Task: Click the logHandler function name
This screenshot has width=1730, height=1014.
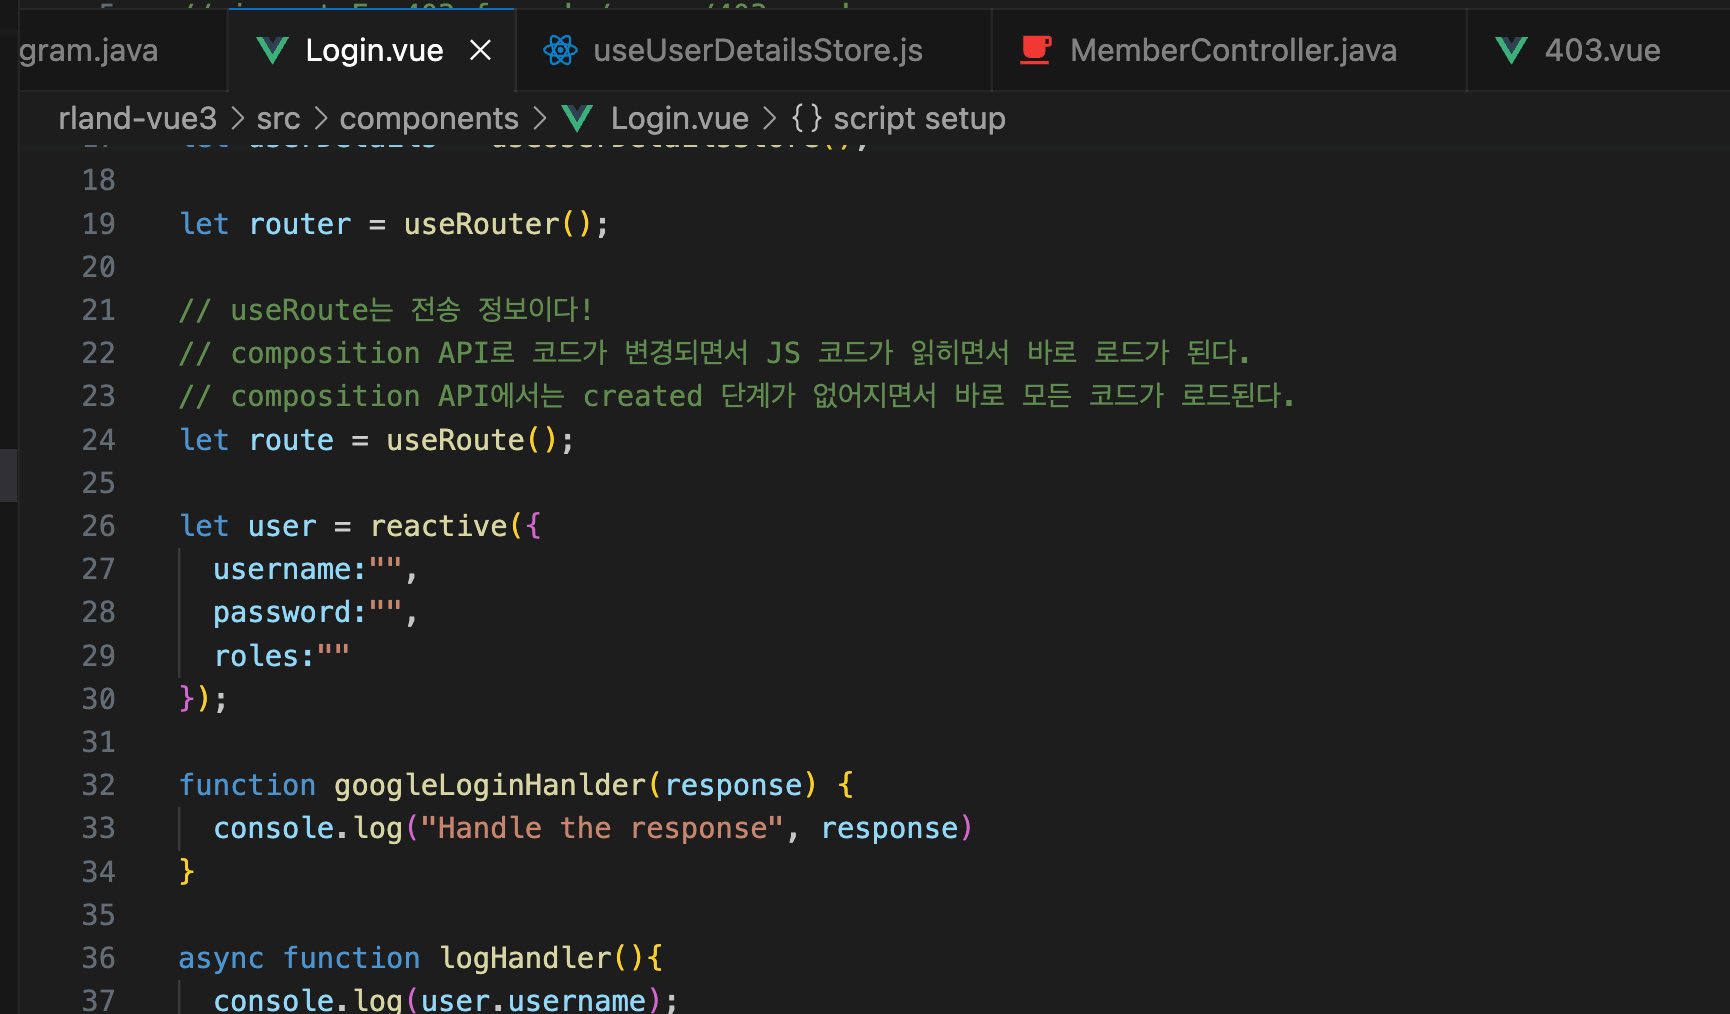Action: (x=525, y=958)
